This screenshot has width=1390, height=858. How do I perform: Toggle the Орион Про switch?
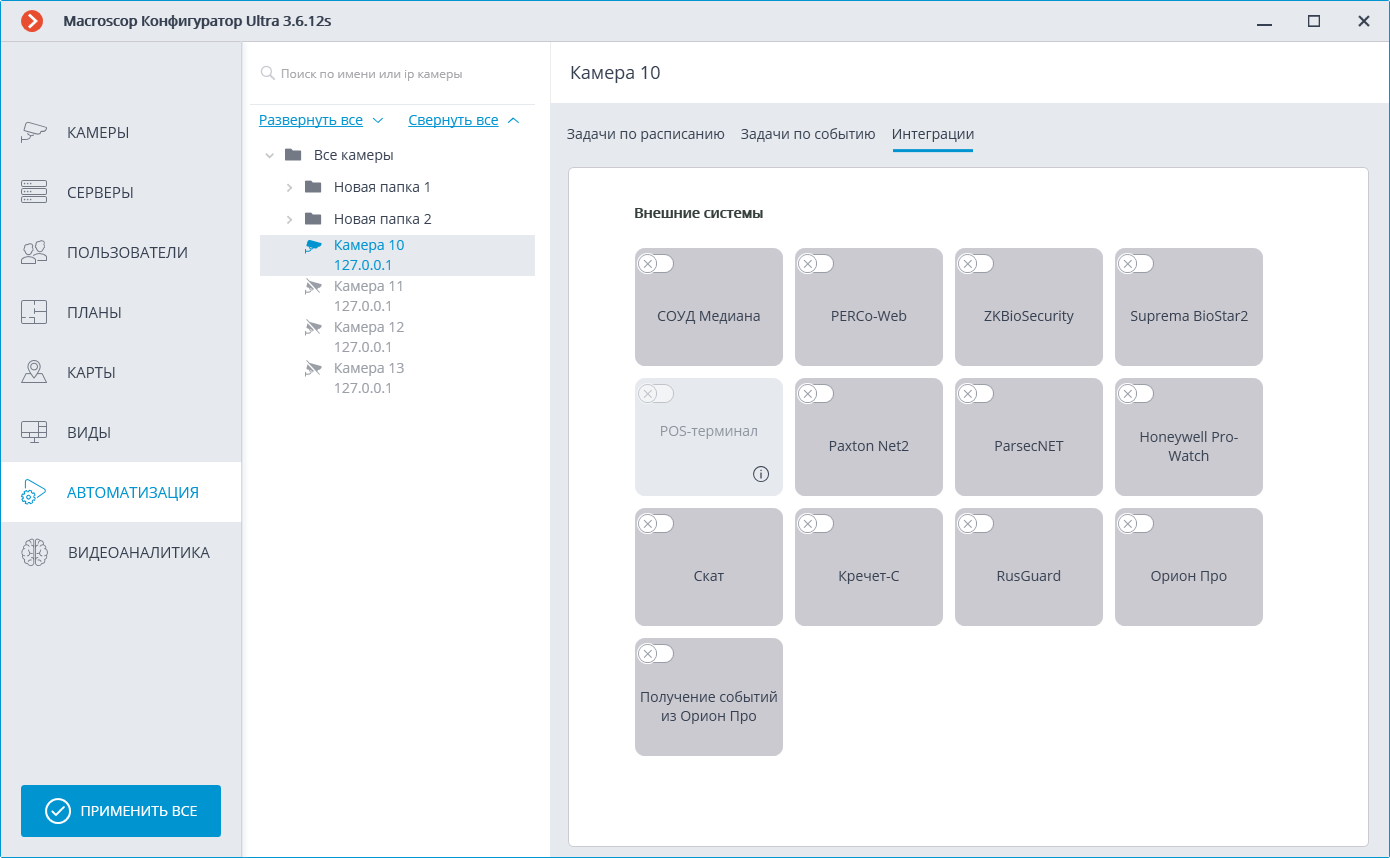tap(1136, 524)
